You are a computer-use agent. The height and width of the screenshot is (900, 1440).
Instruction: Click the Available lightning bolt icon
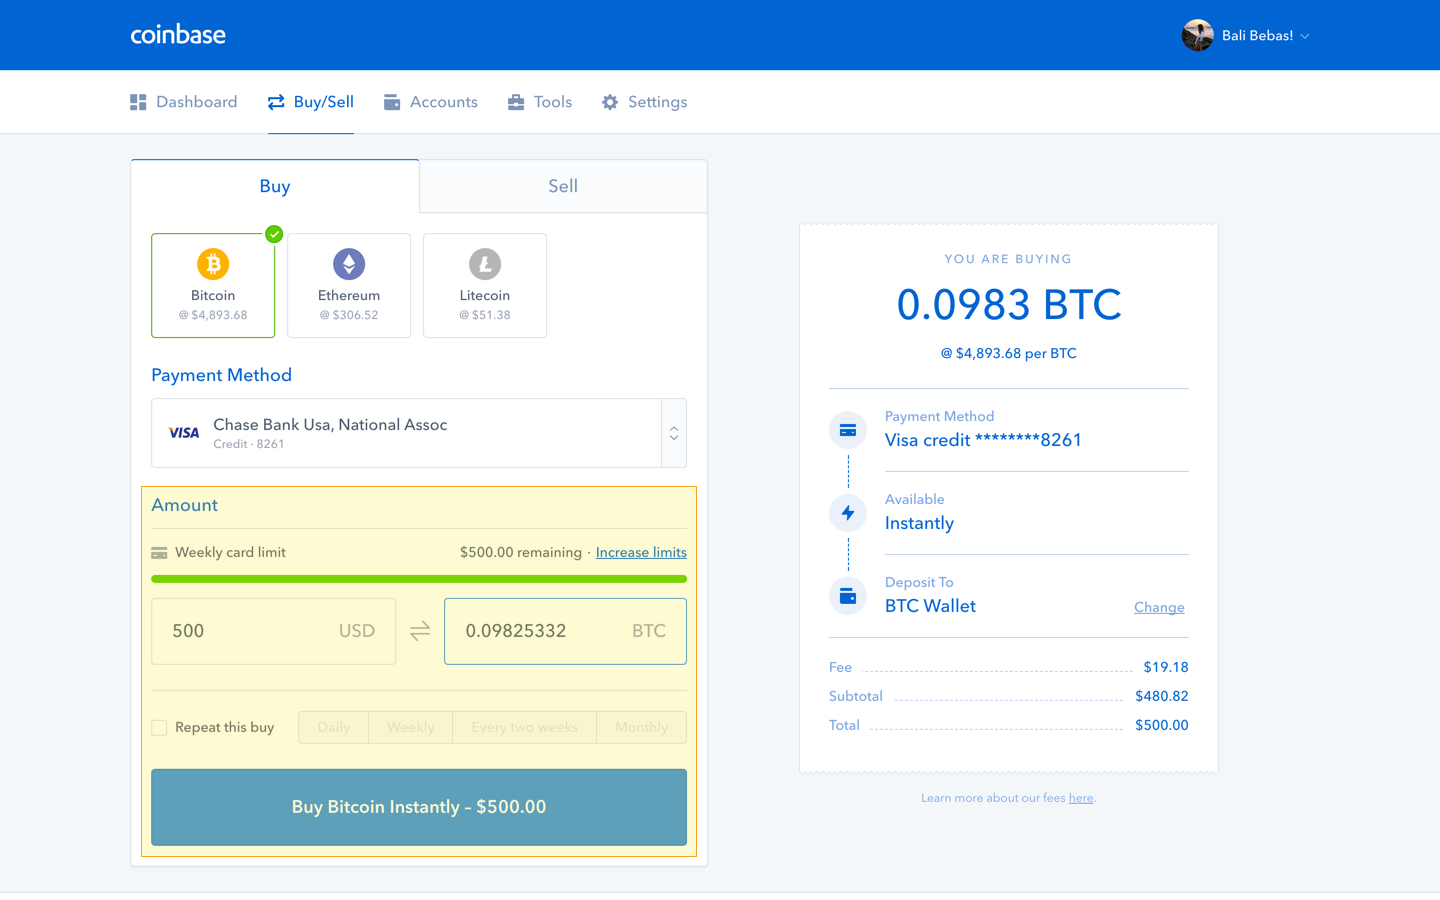point(848,513)
